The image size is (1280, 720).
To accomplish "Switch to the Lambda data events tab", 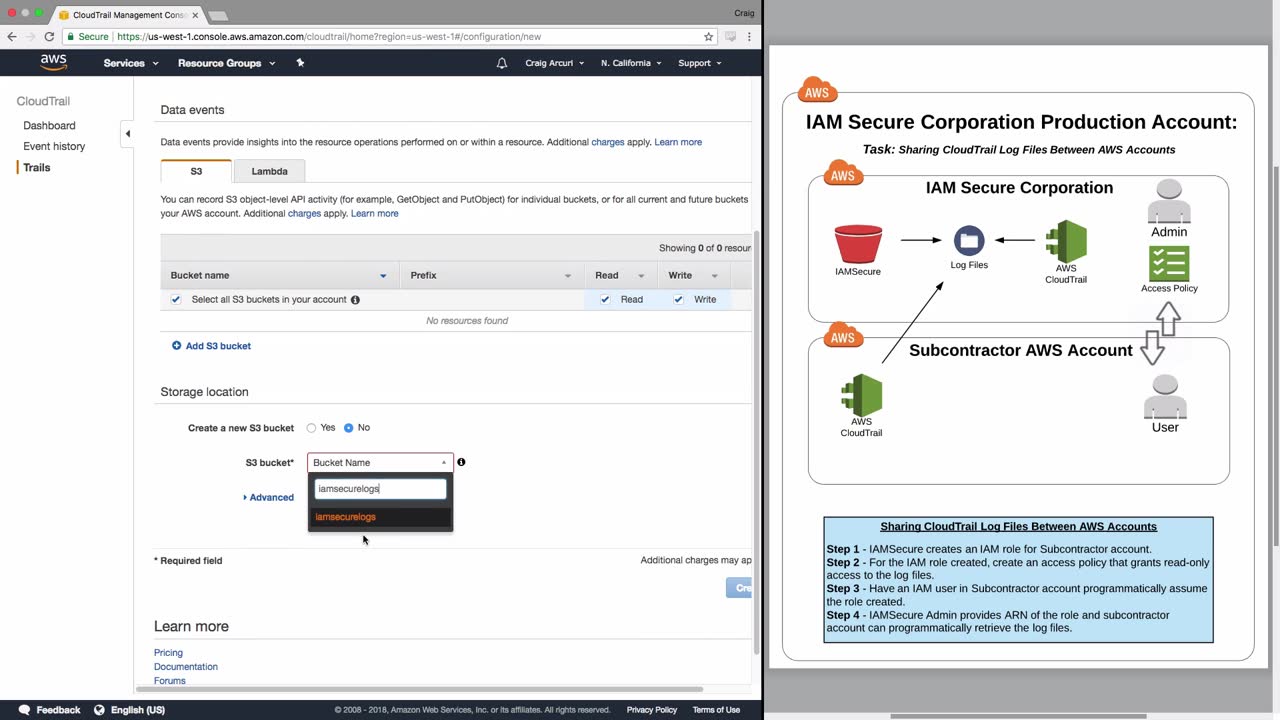I will (x=269, y=172).
